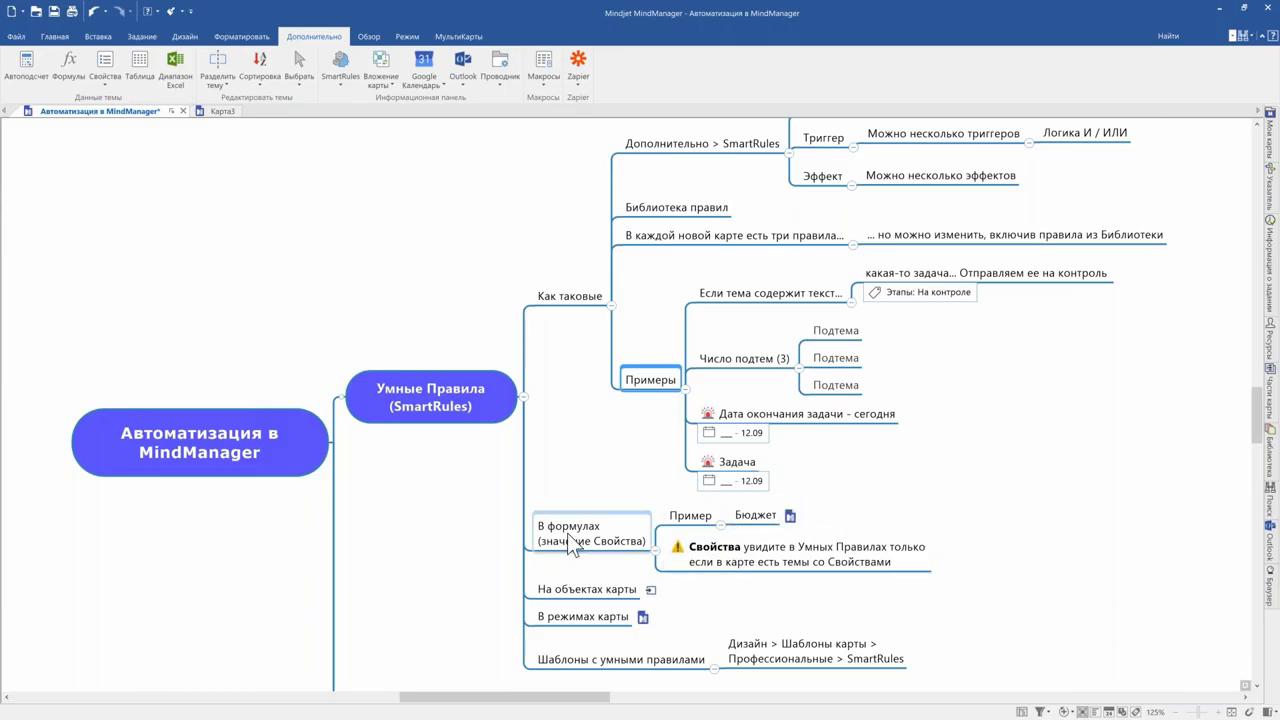Switch to the Вставка ribbon tab
The height and width of the screenshot is (720, 1280).
click(98, 36)
